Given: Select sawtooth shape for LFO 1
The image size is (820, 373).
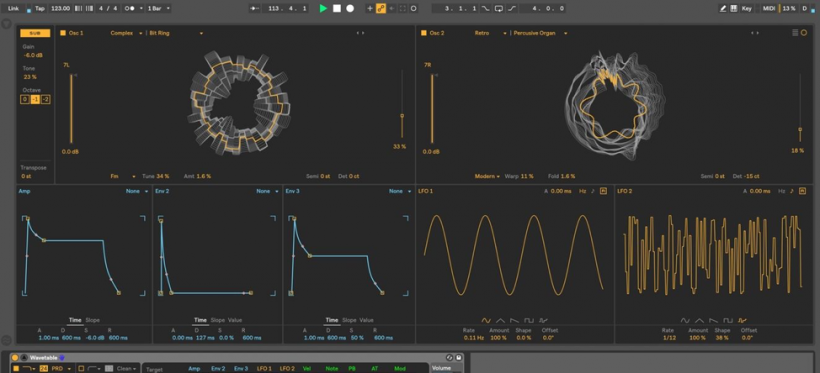Looking at the screenshot, I should click(515, 320).
